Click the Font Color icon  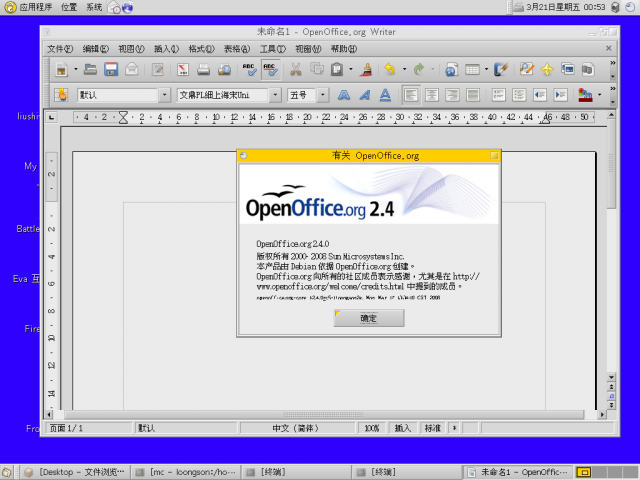585,95
